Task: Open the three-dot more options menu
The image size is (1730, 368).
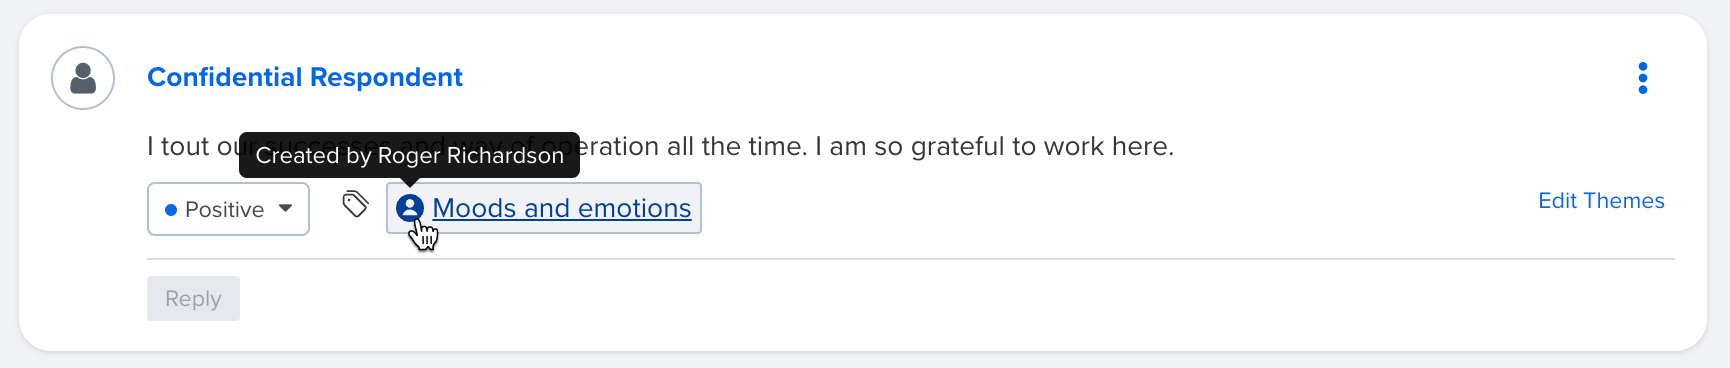Action: [x=1642, y=78]
